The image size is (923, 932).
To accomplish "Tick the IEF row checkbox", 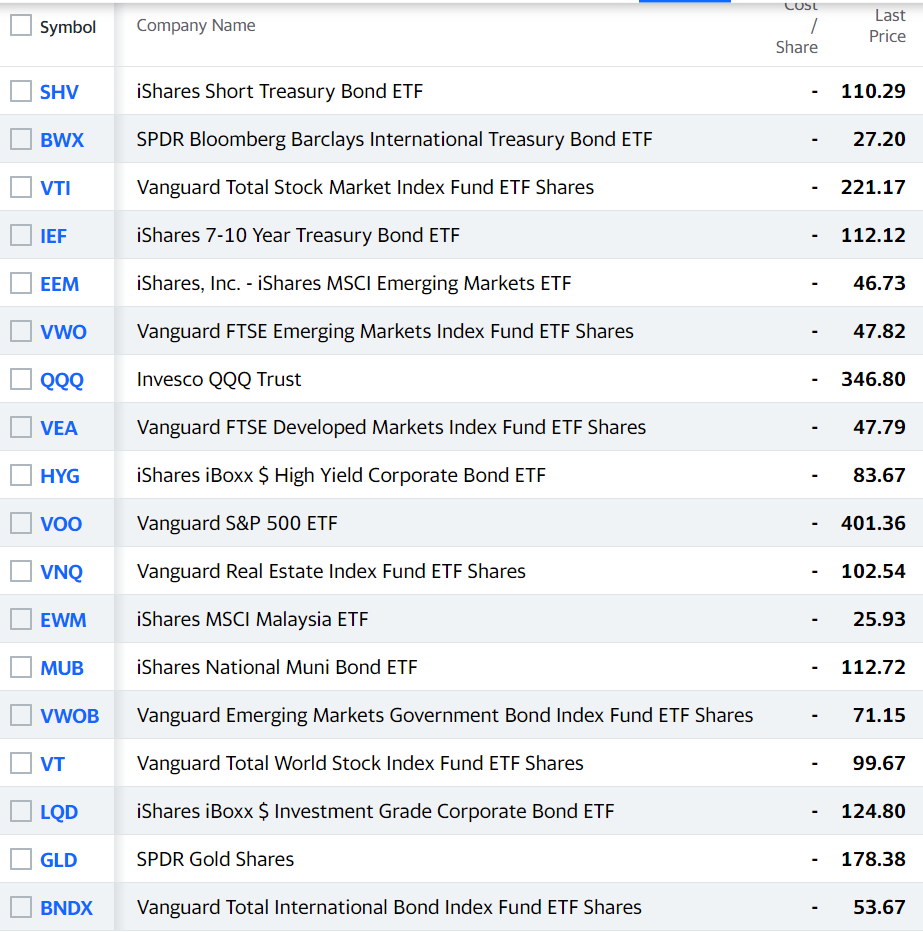I will click(x=21, y=235).
